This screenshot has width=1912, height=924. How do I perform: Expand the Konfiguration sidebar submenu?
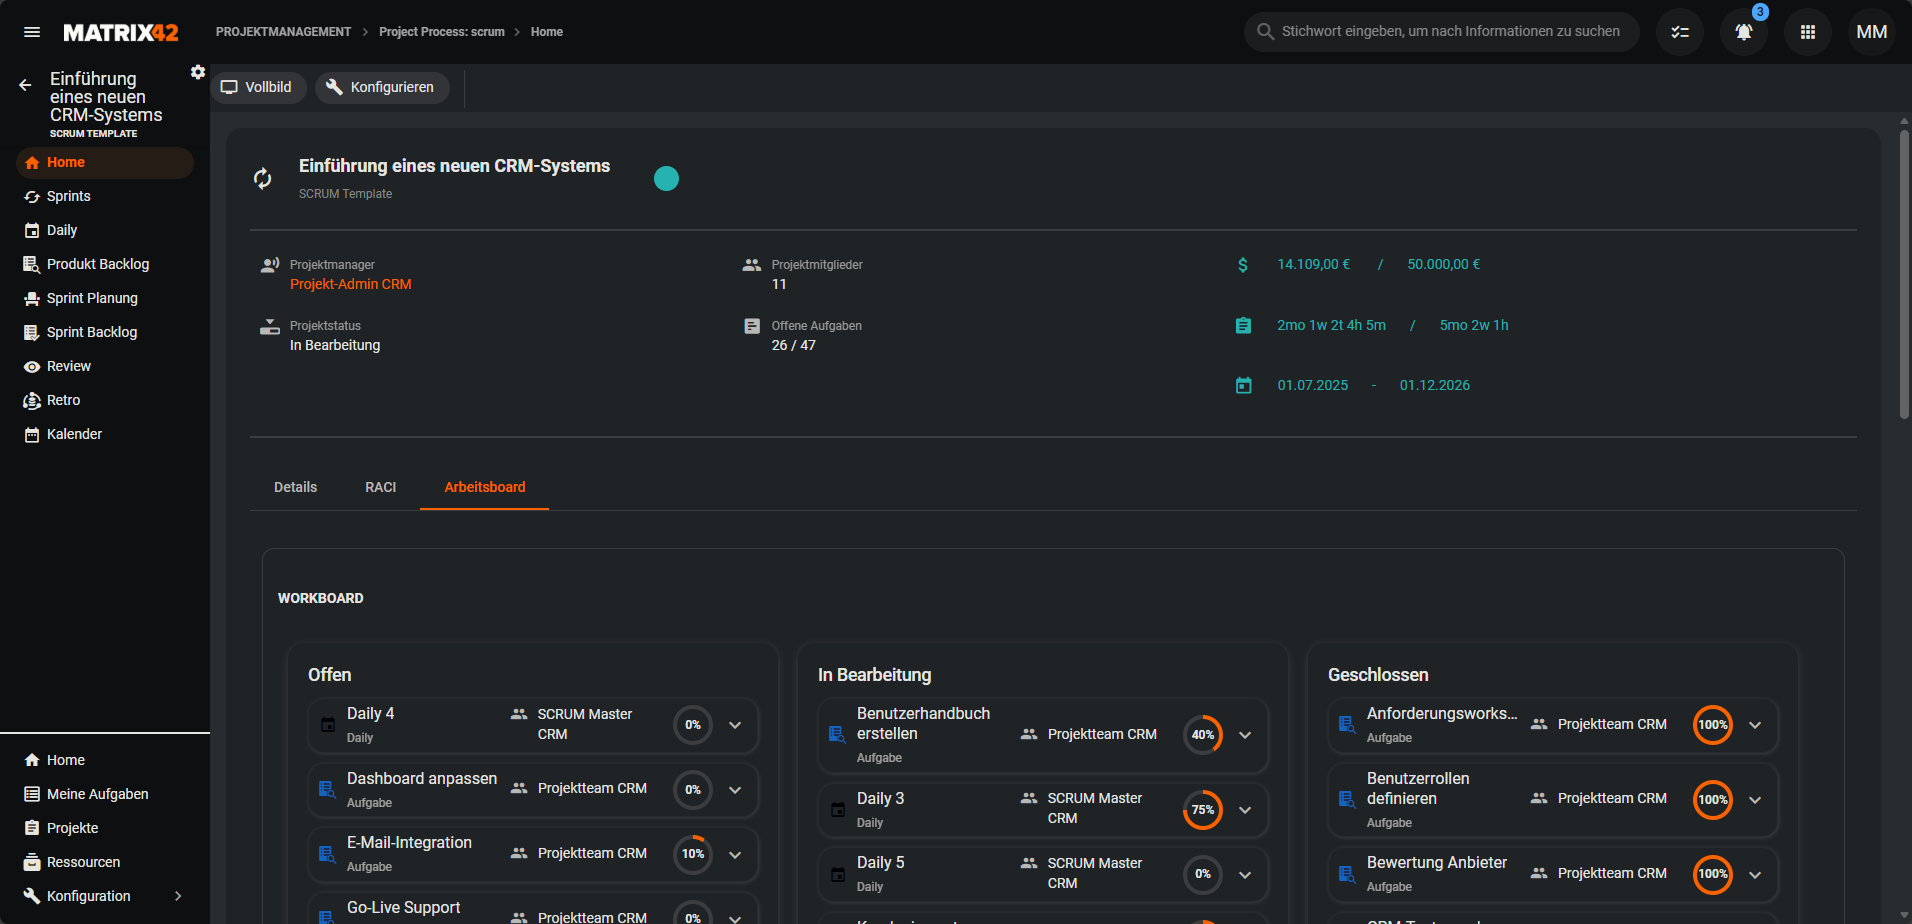pos(178,896)
